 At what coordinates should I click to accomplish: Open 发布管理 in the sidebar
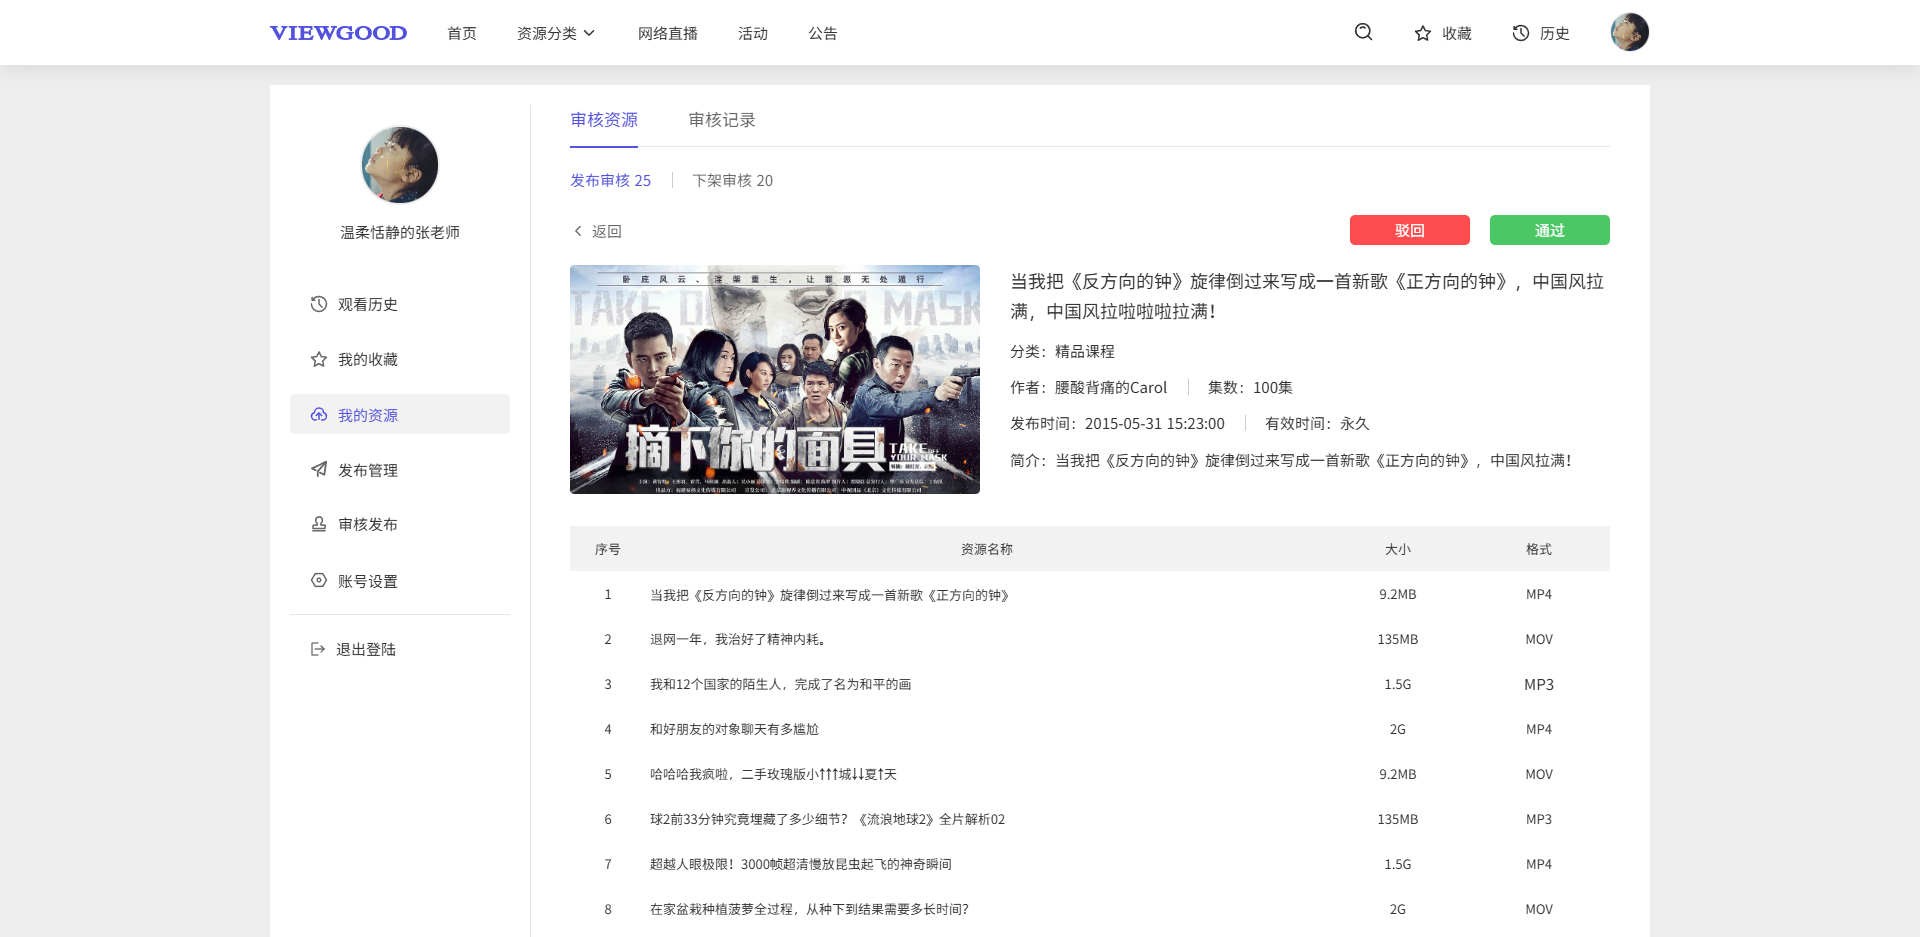[368, 470]
